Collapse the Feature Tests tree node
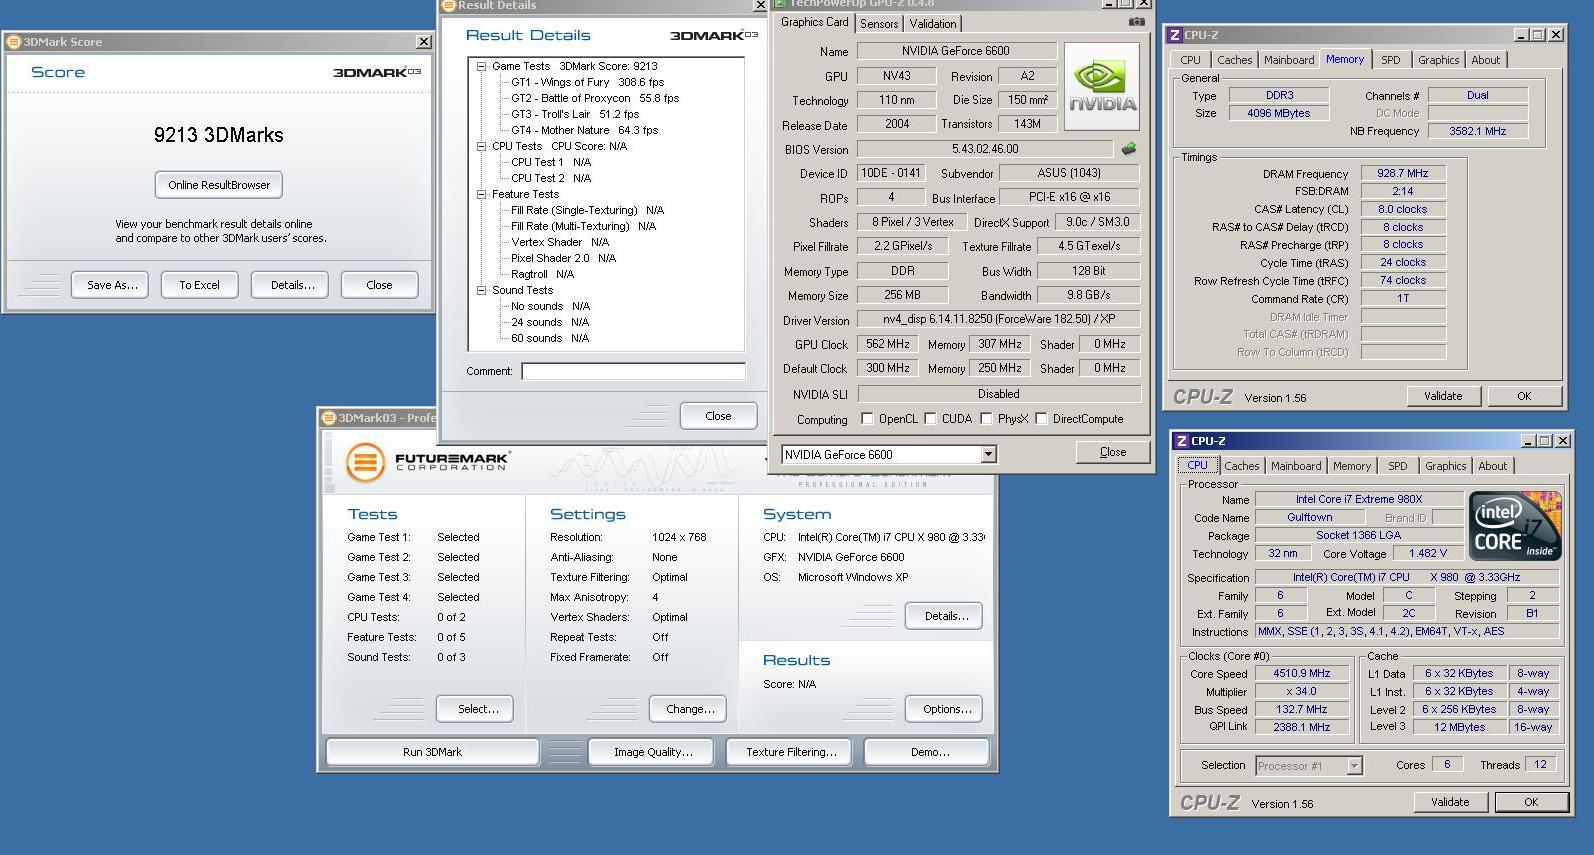Viewport: 1594px width, 855px height. pyautogui.click(x=481, y=194)
